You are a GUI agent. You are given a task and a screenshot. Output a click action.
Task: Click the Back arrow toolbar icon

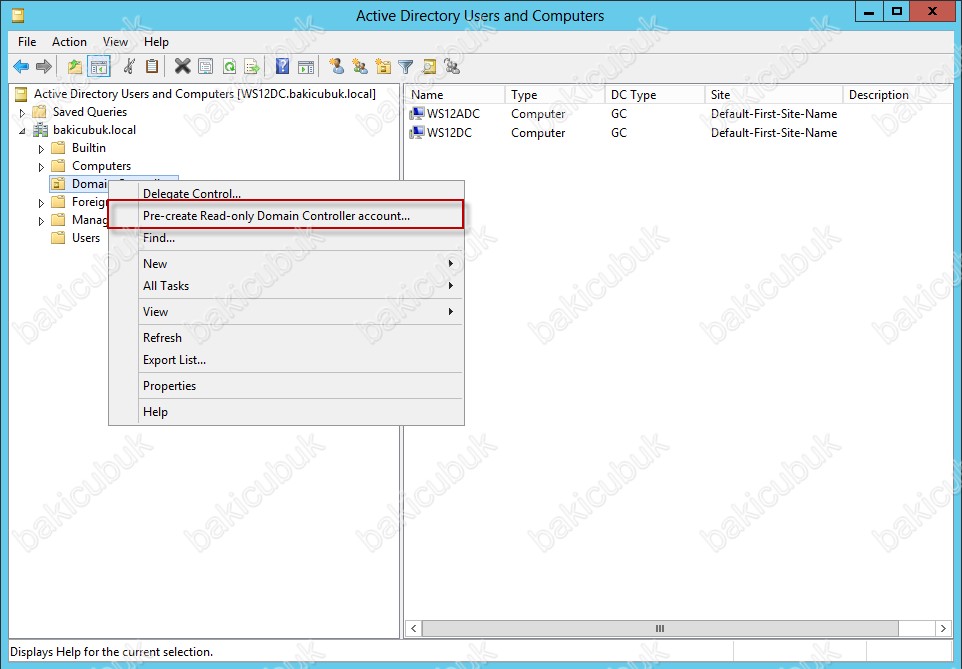click(21, 66)
